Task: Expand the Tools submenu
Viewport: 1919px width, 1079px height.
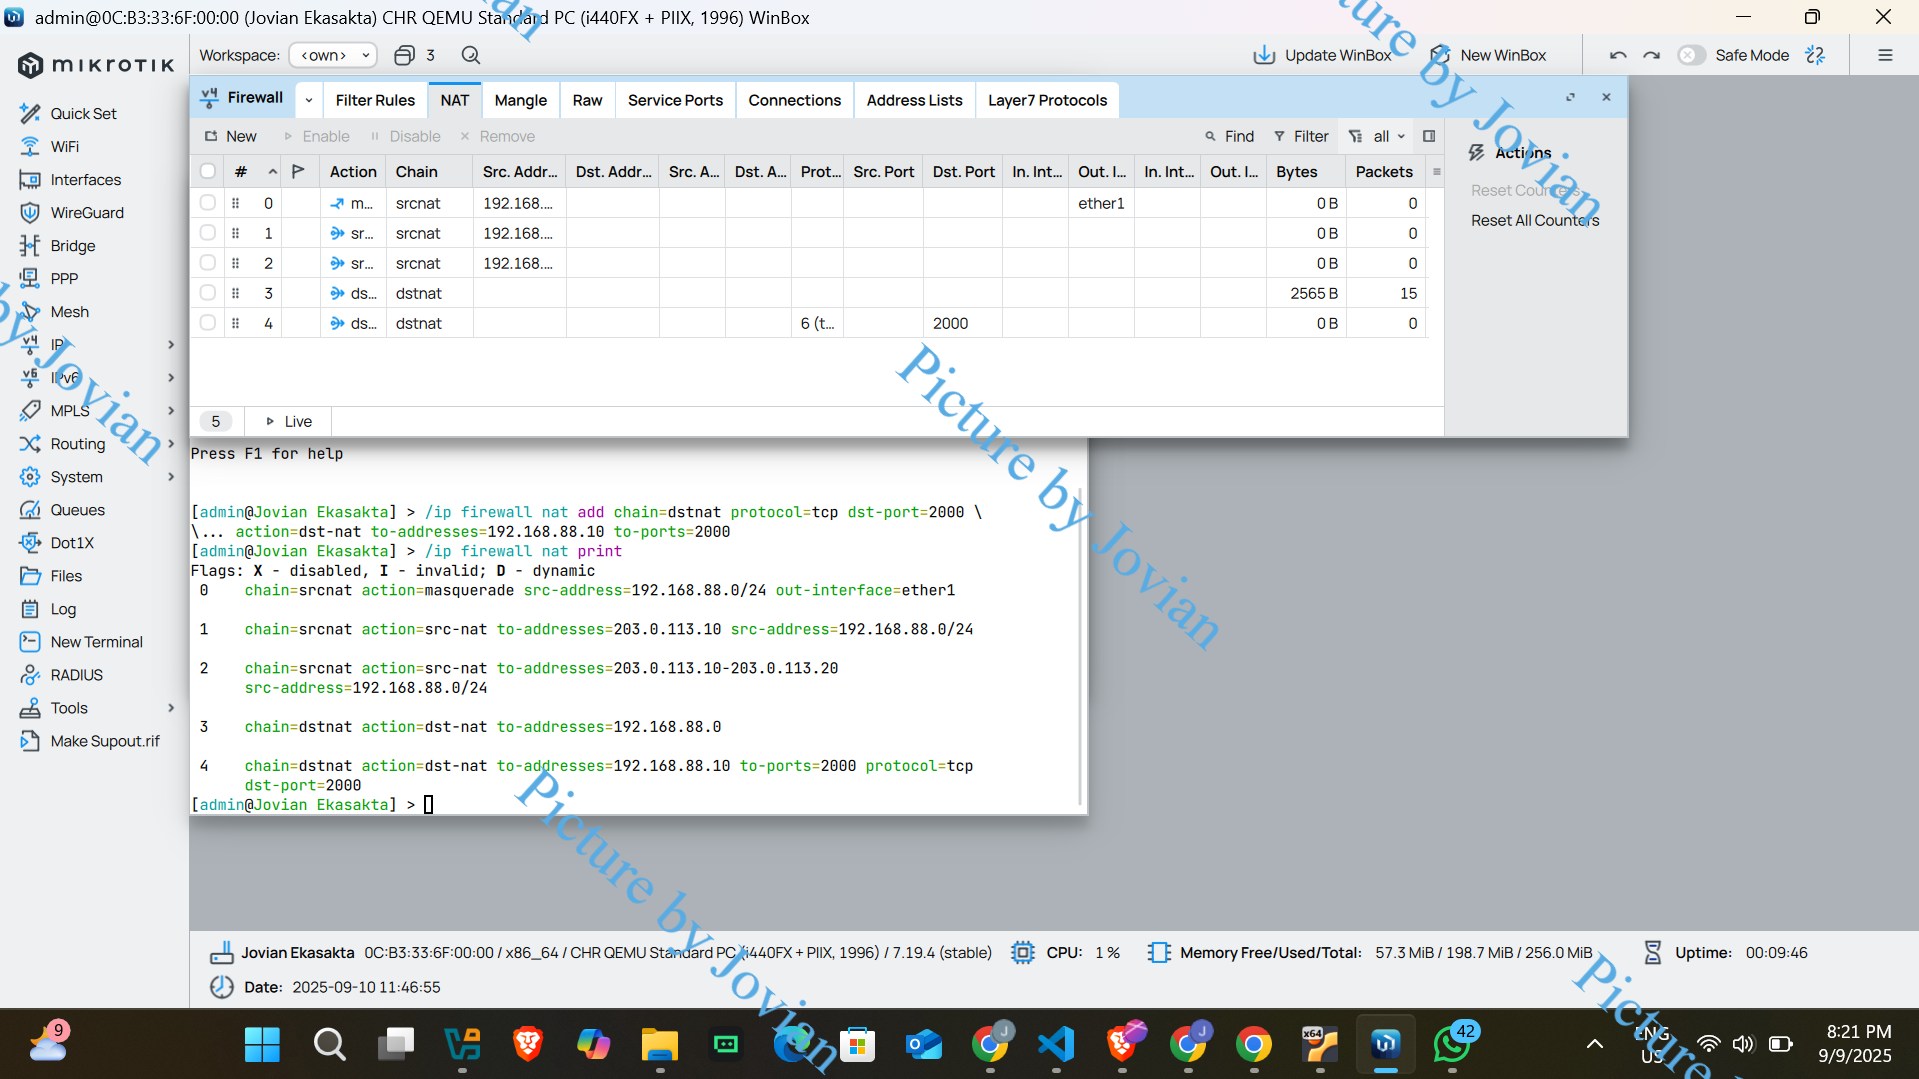Action: pos(171,708)
